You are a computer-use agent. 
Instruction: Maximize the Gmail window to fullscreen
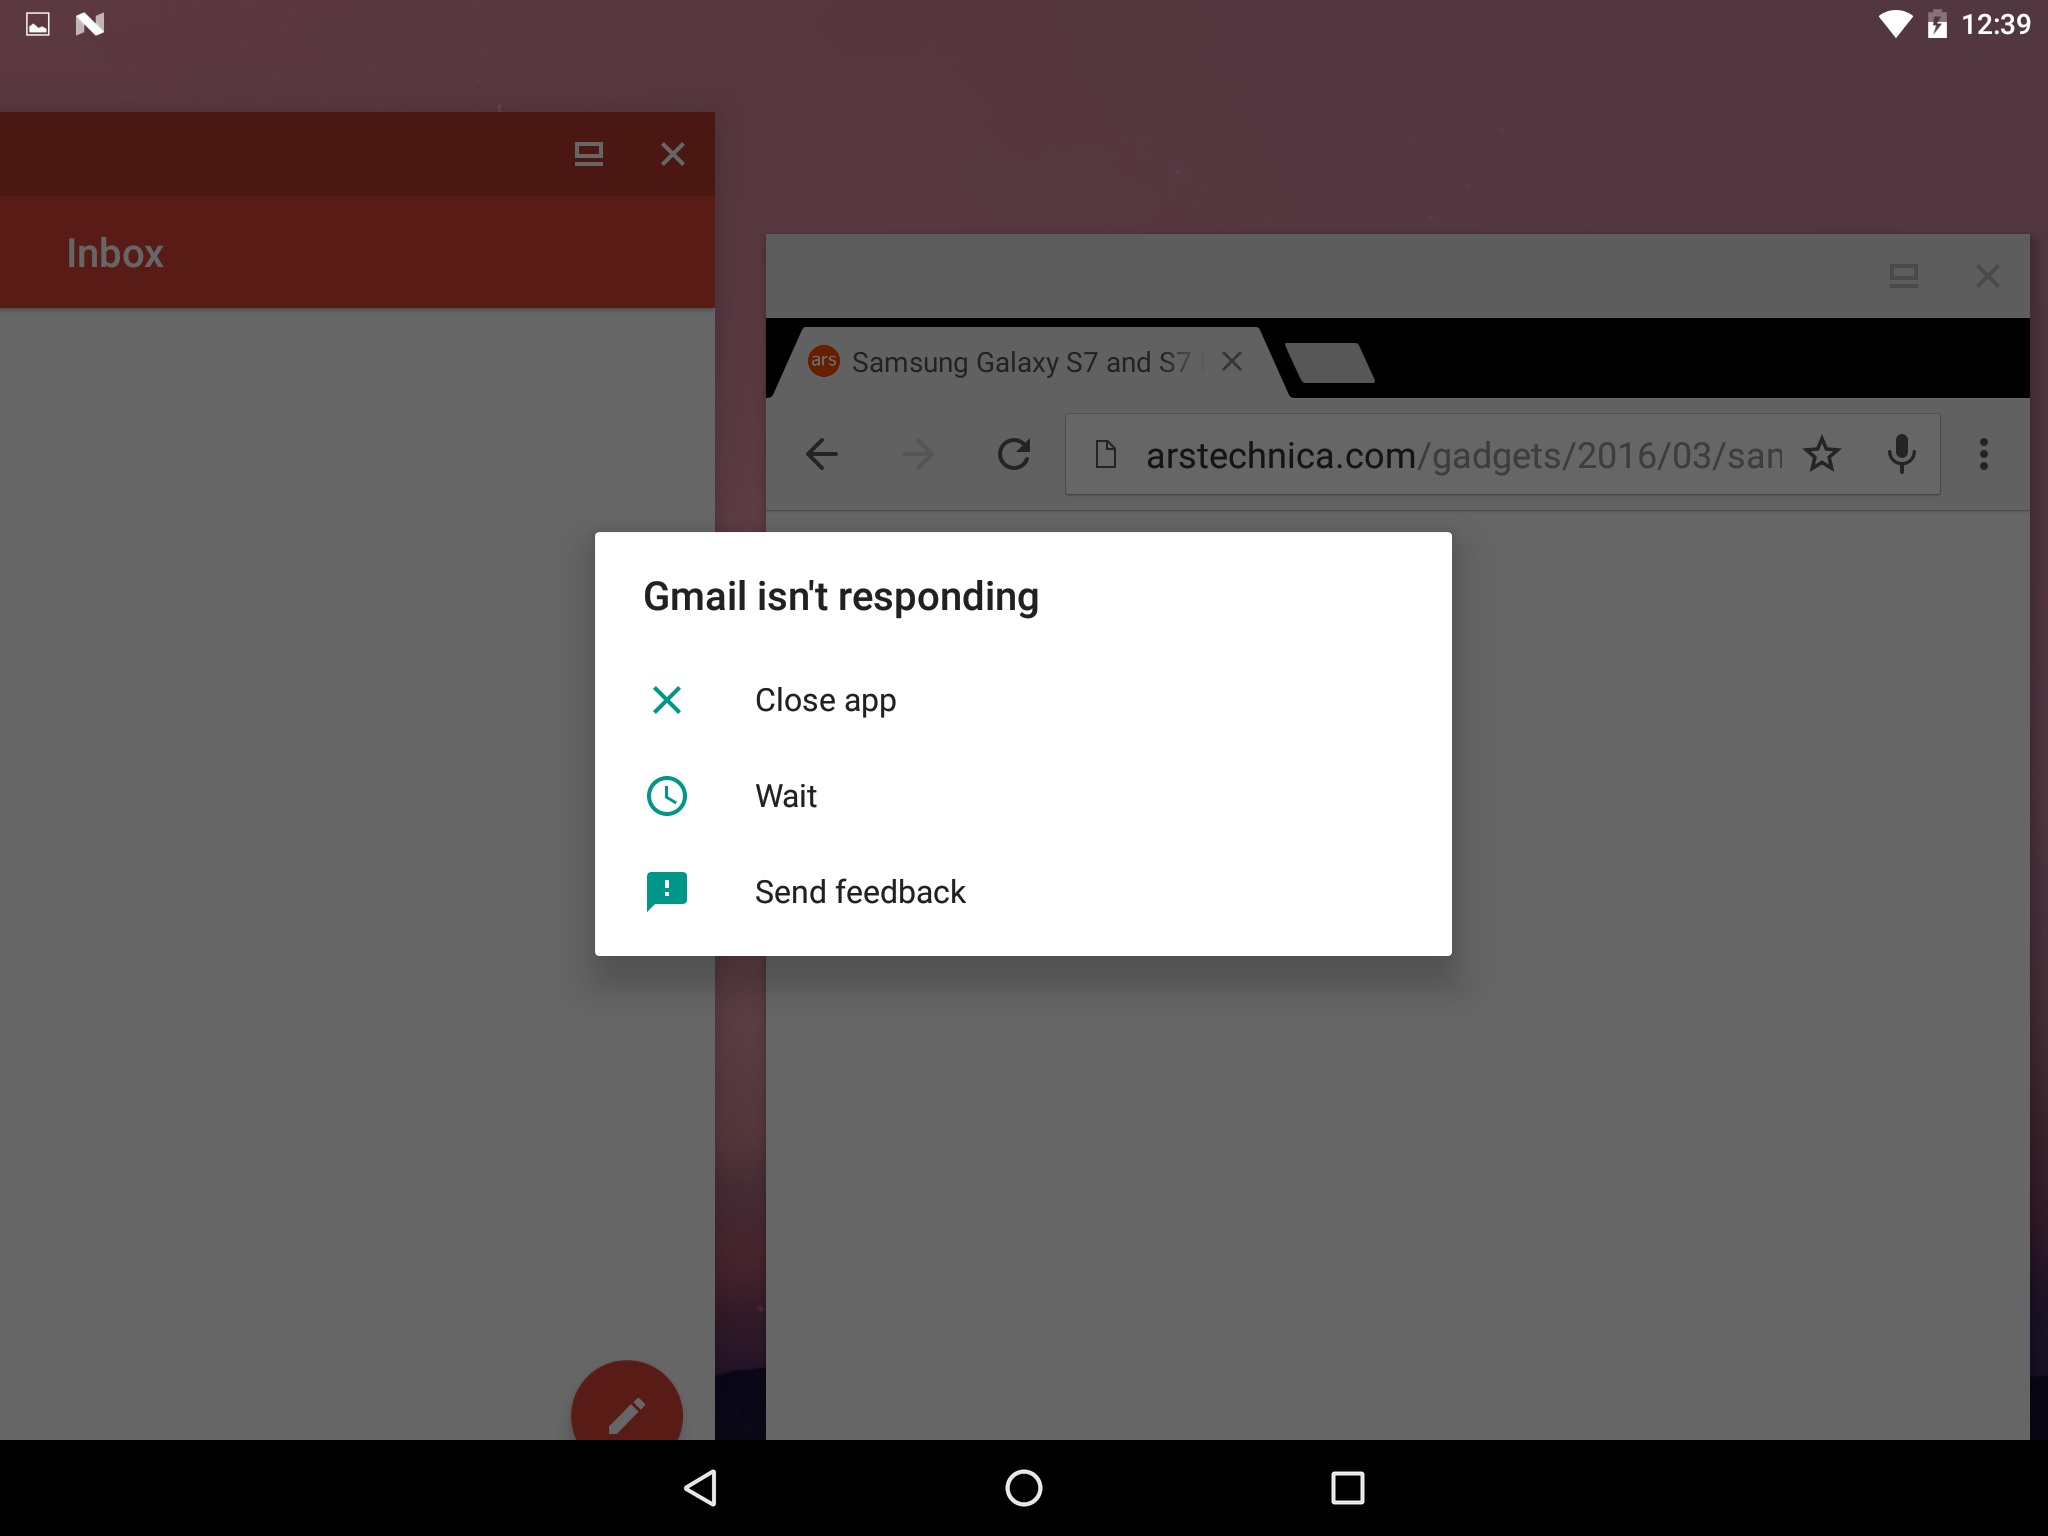point(589,154)
